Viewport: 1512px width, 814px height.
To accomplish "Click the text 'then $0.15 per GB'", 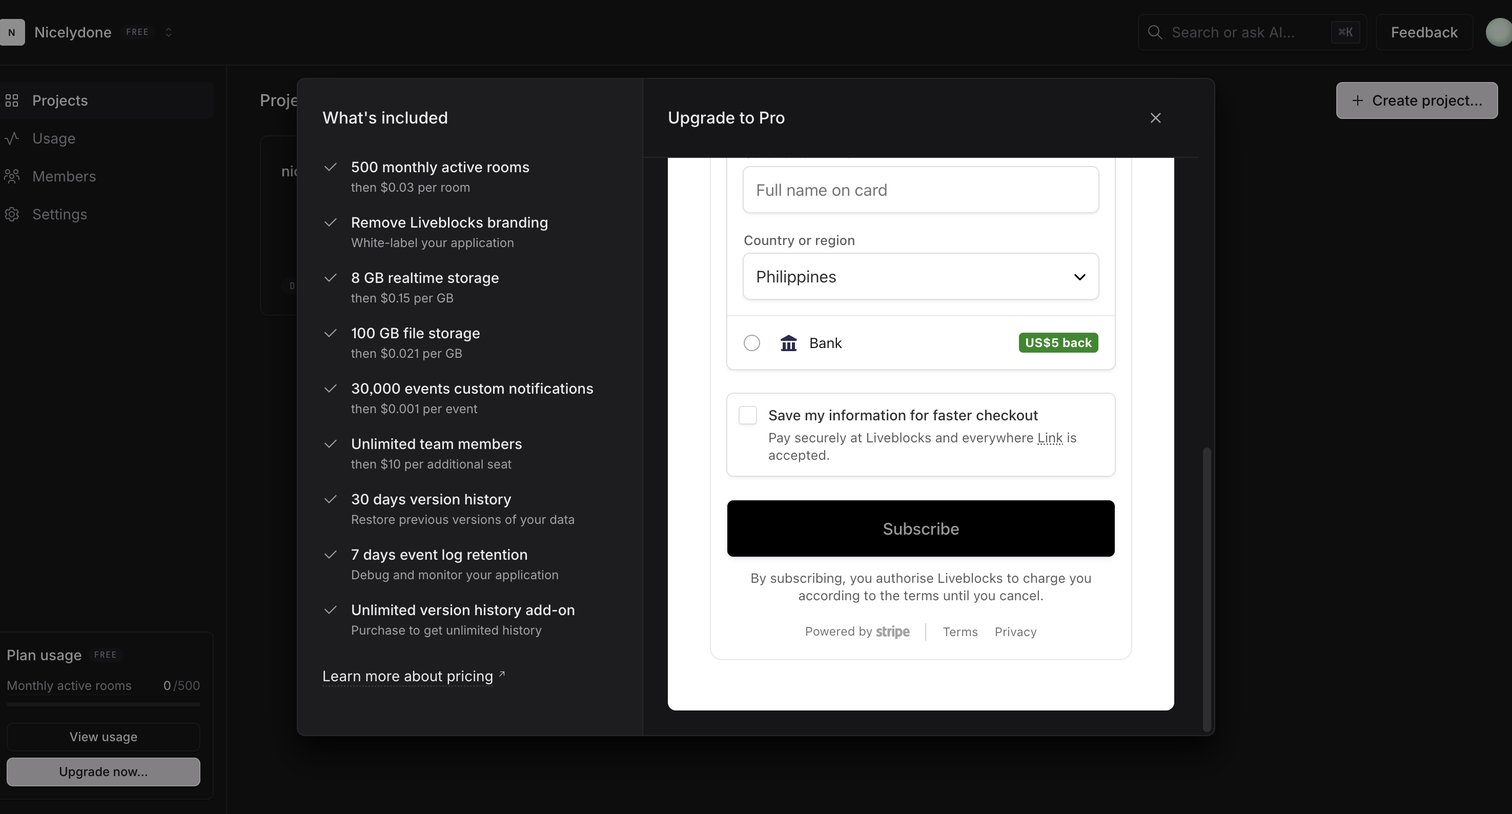I will pyautogui.click(x=402, y=298).
